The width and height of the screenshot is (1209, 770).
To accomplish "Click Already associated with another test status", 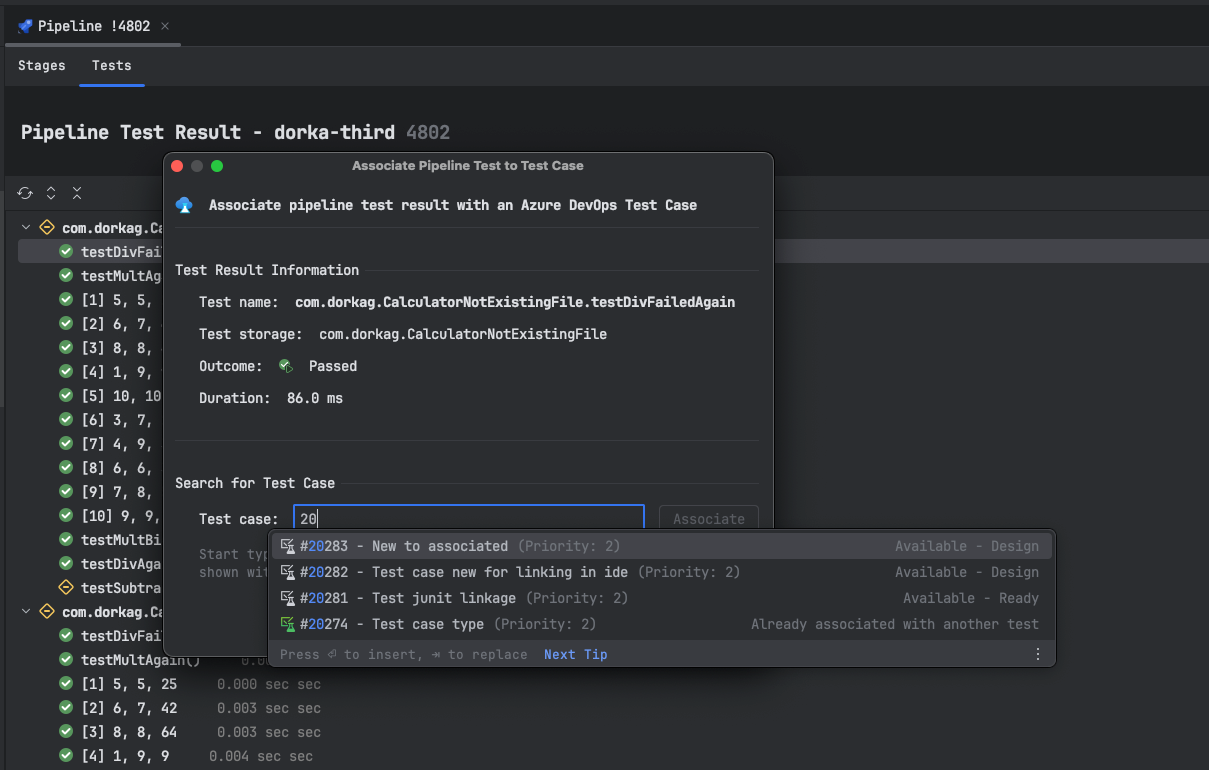I will point(895,624).
